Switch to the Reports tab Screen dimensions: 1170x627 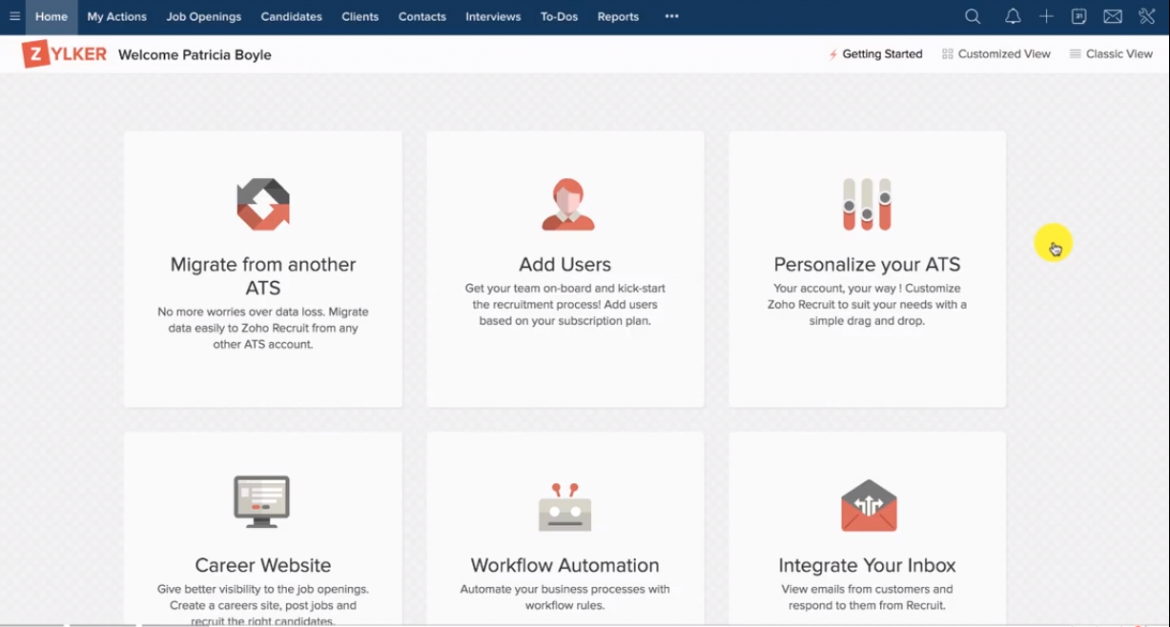point(618,16)
